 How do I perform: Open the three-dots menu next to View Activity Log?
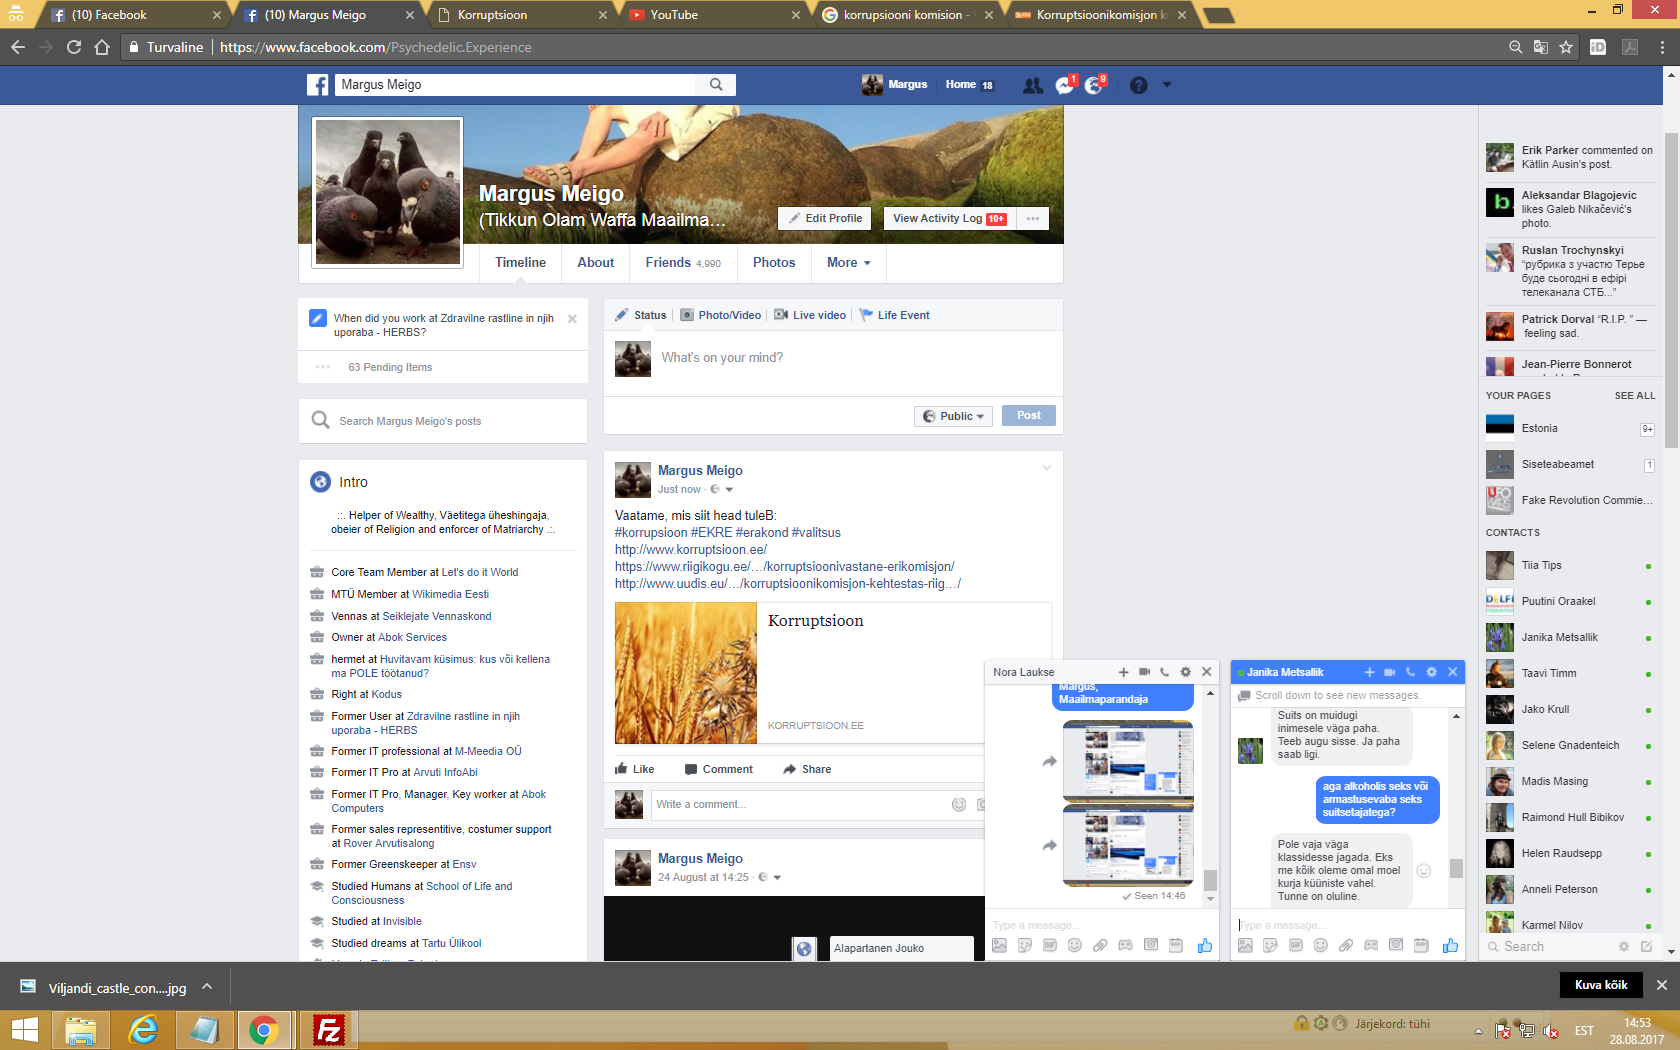[x=1032, y=218]
